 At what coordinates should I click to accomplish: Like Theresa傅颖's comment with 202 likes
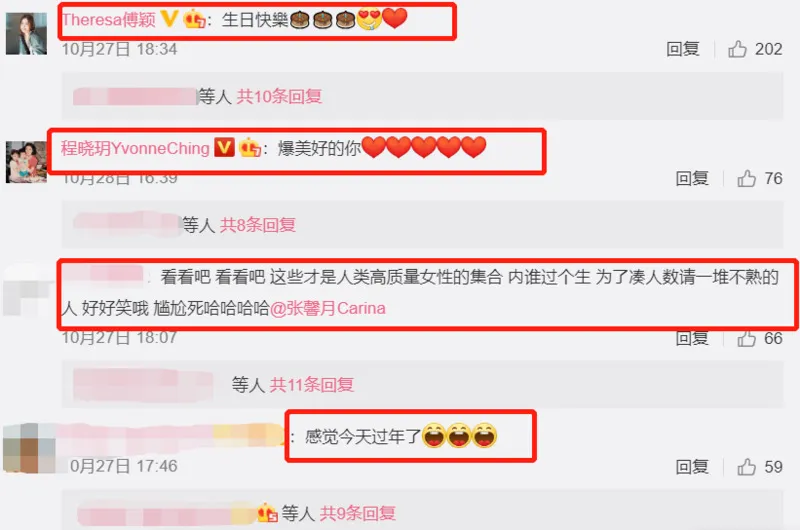point(737,49)
